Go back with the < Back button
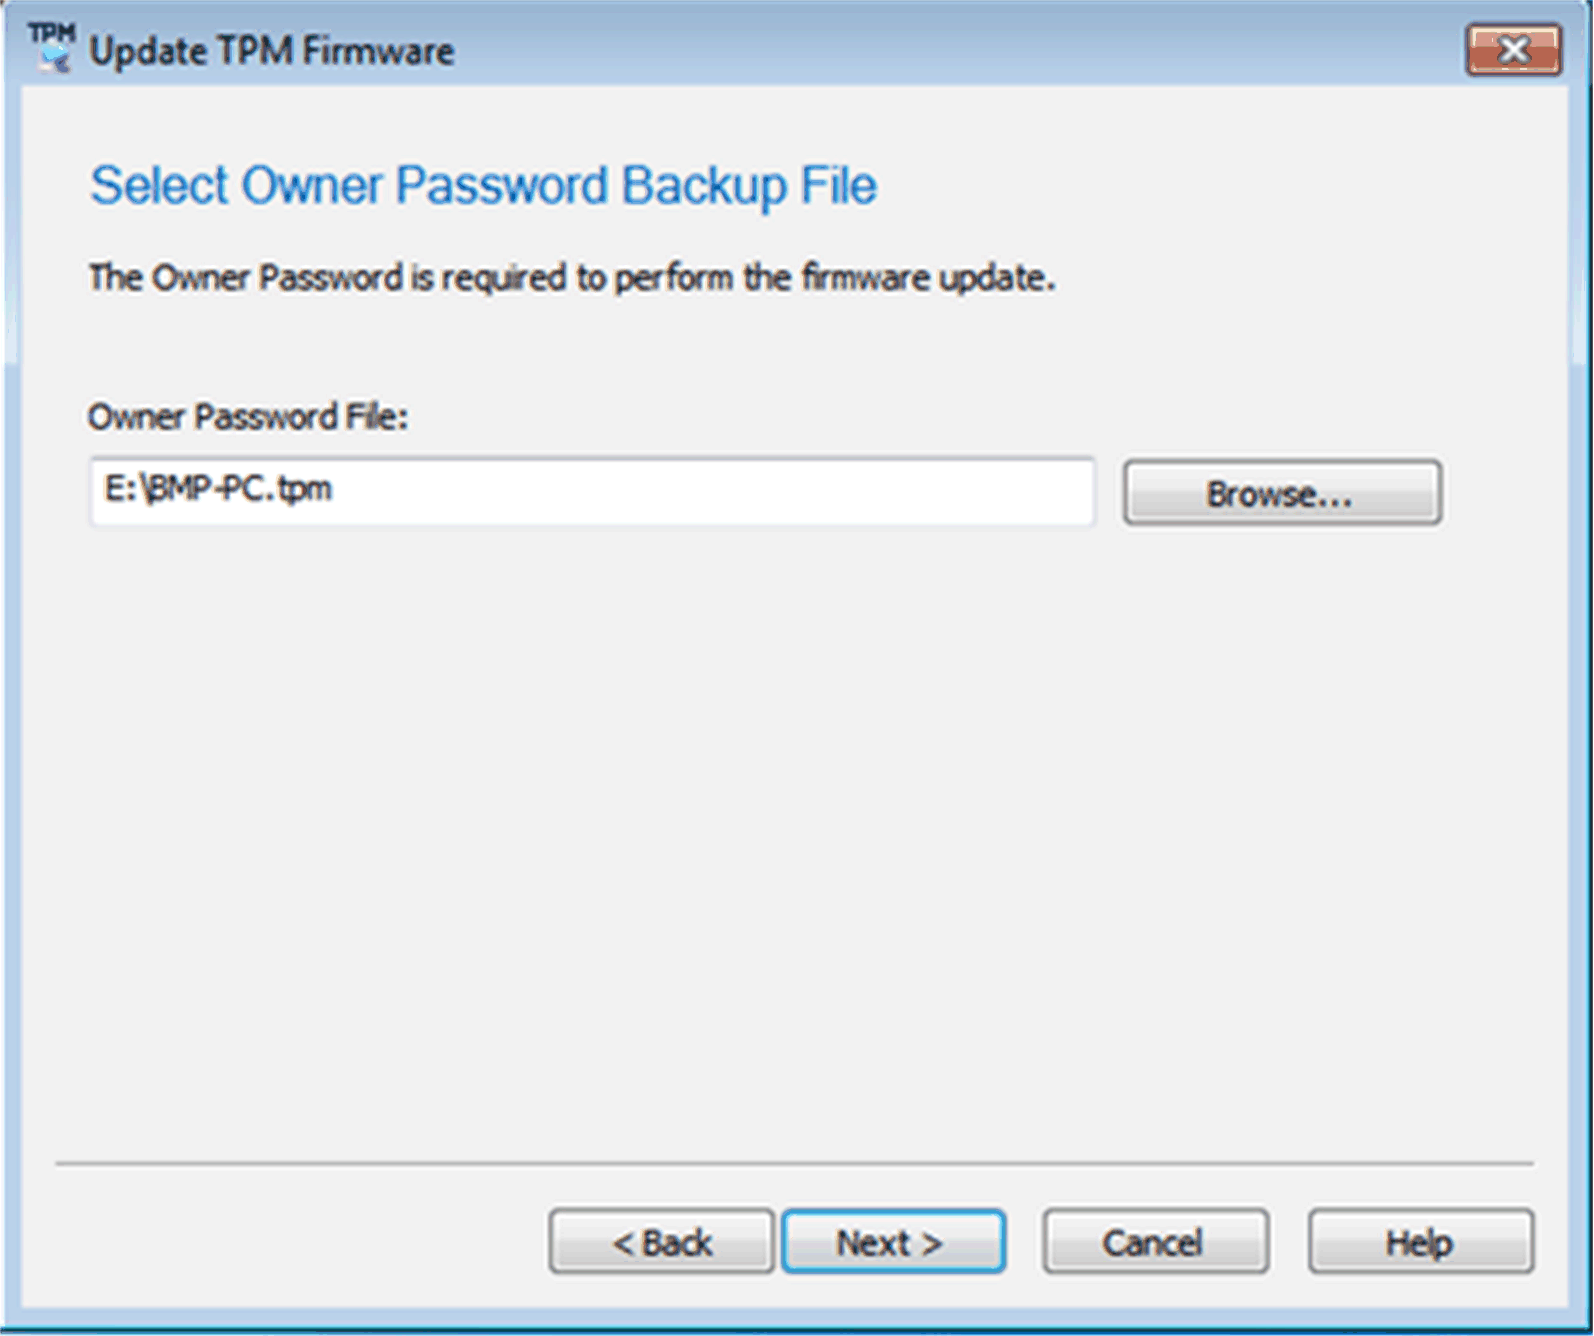 pos(661,1241)
